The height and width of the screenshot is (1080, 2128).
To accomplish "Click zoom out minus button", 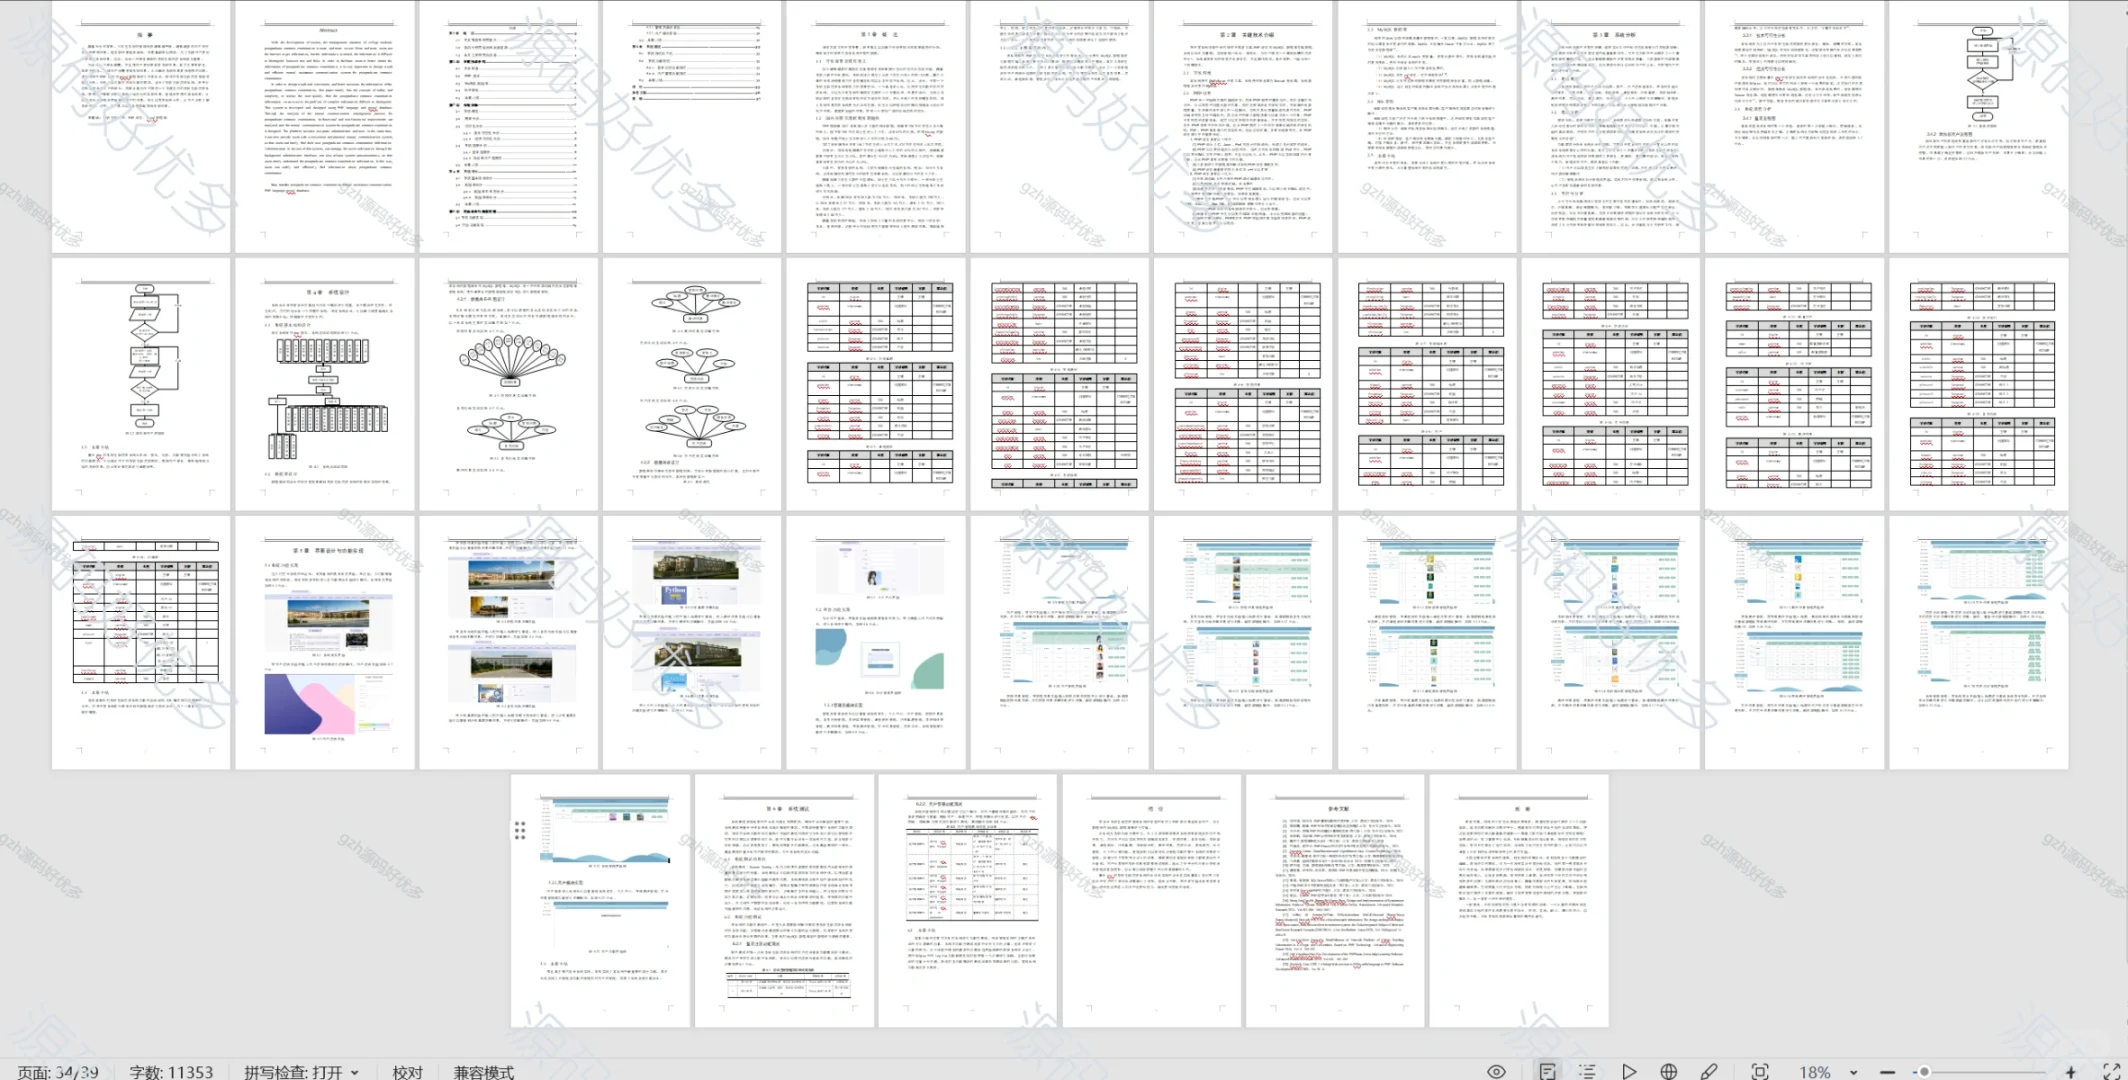I will click(x=1887, y=1071).
